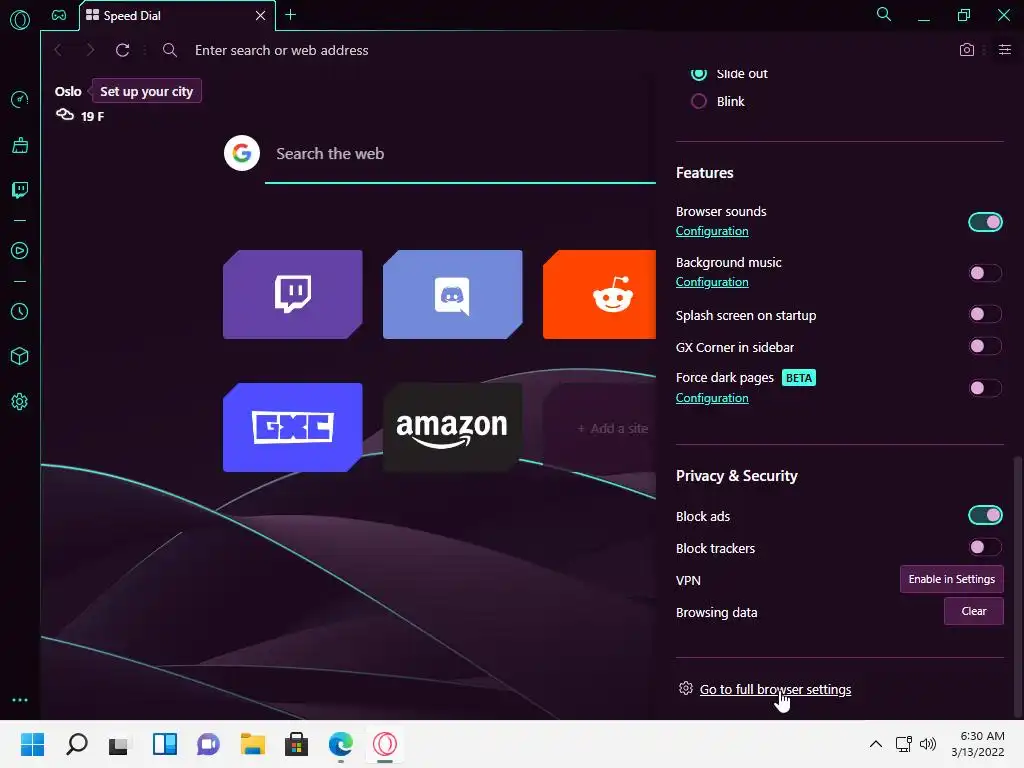Open the Twitch speed dial tile
This screenshot has height=768, width=1024.
[293, 295]
